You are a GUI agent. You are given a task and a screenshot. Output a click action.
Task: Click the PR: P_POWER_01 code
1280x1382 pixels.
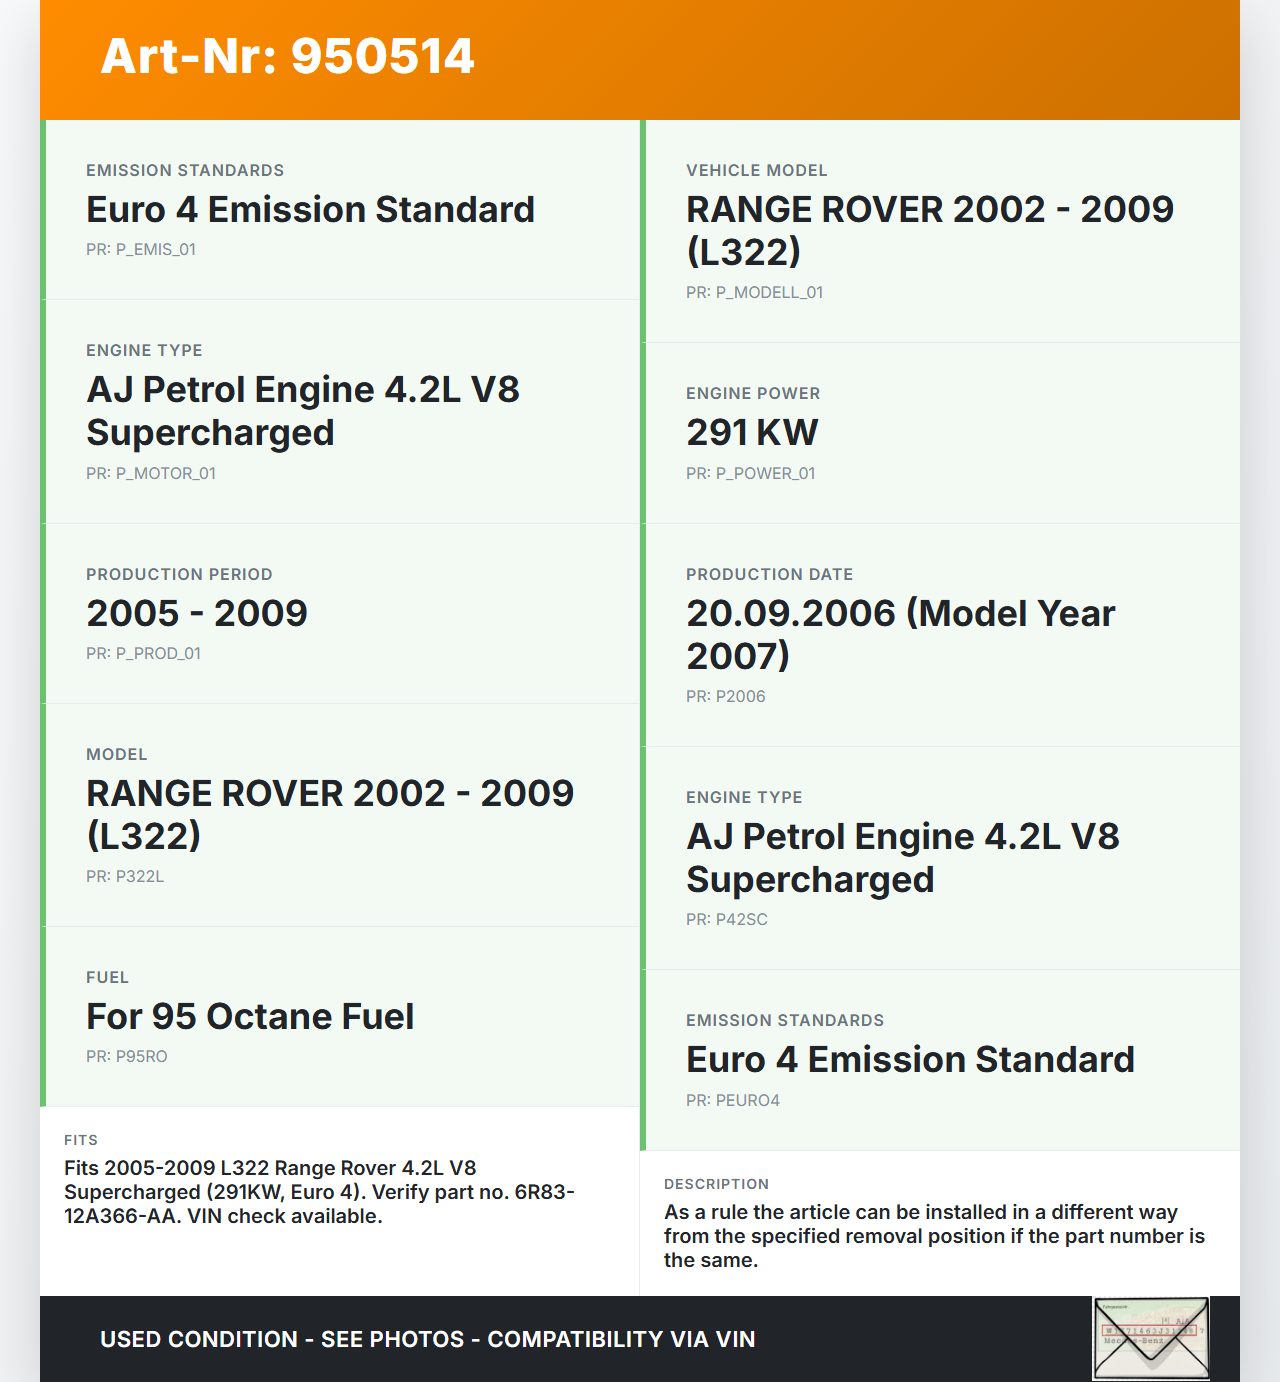[750, 473]
